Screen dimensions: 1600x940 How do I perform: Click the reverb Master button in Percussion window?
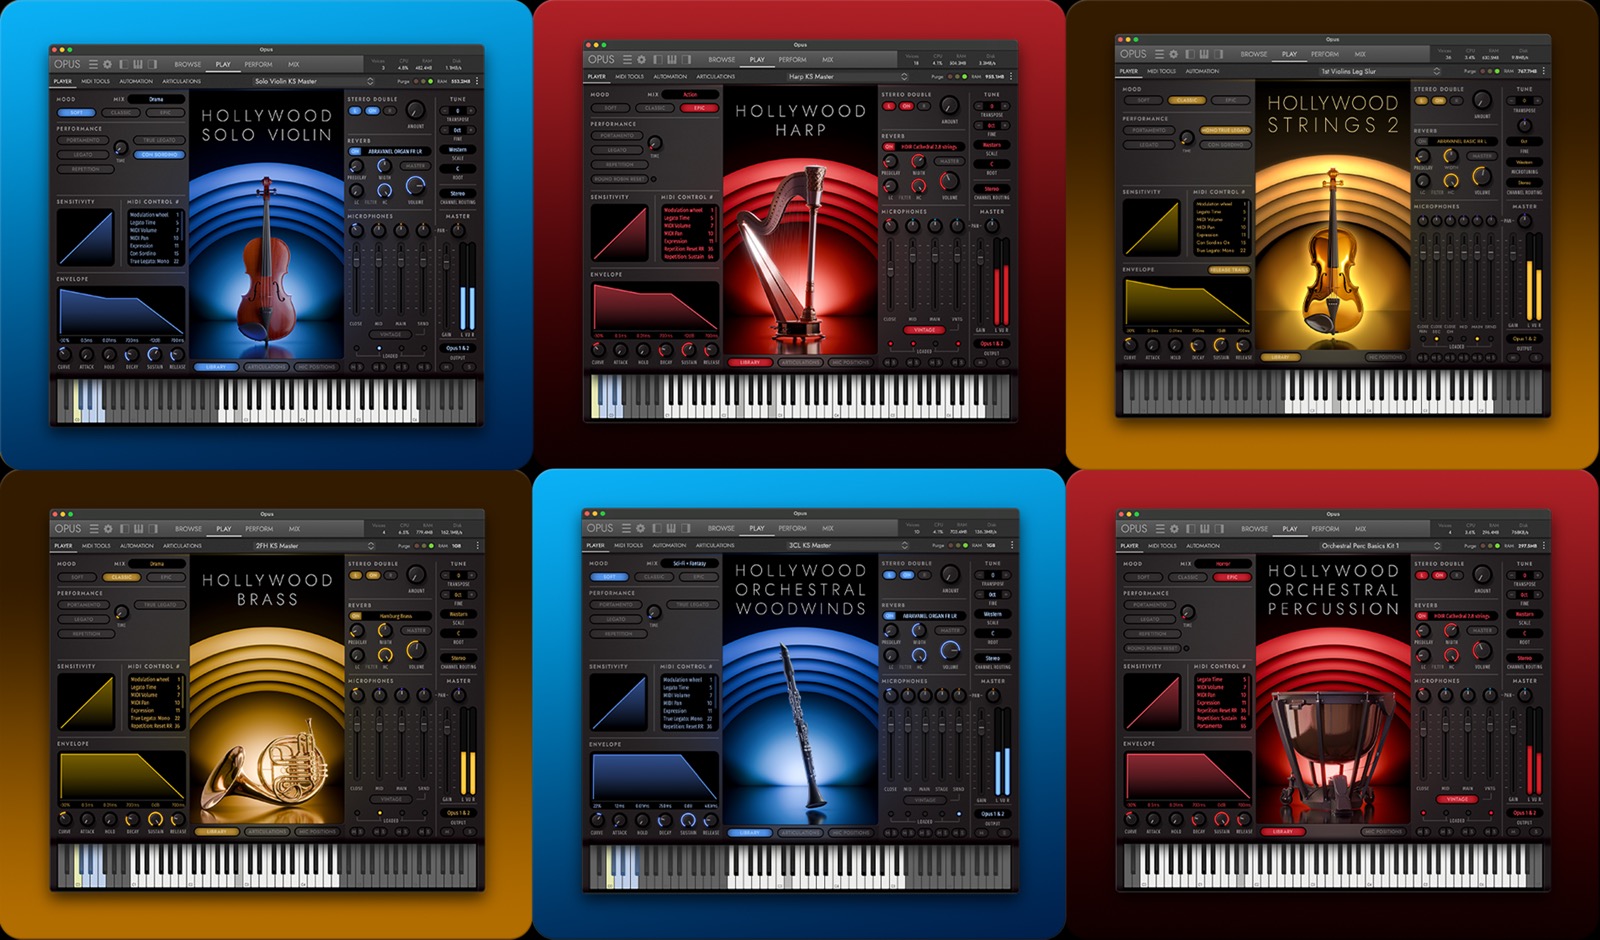click(1482, 631)
